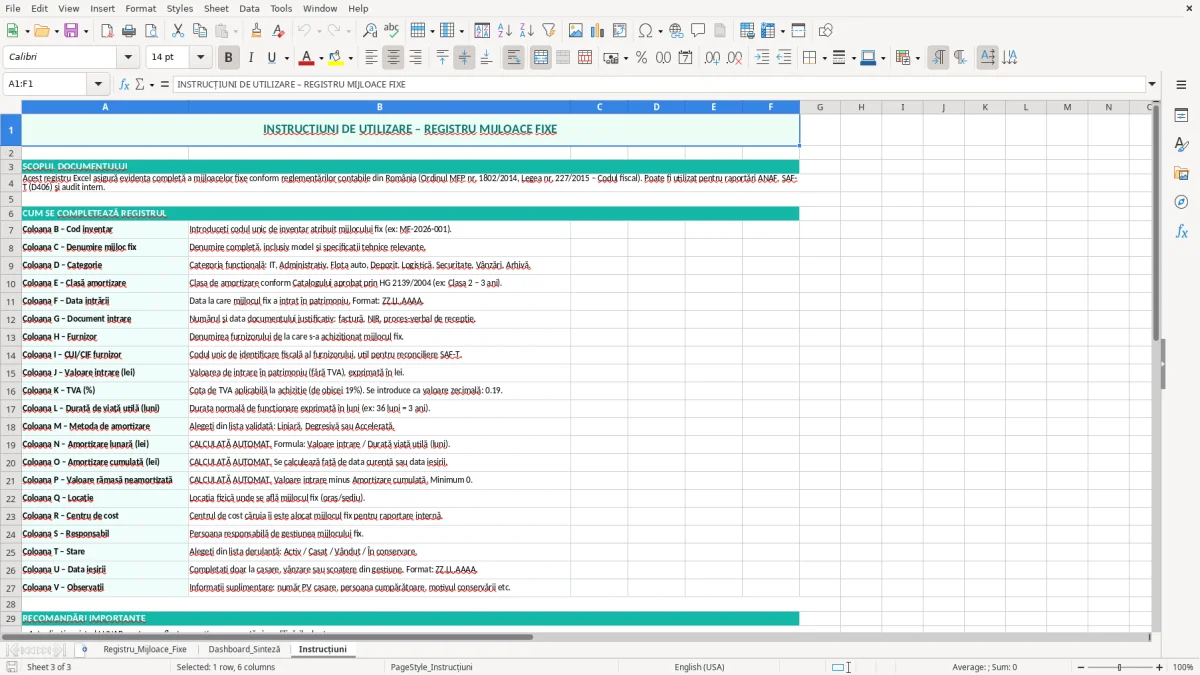Expand the Name Box dropdown

98,84
